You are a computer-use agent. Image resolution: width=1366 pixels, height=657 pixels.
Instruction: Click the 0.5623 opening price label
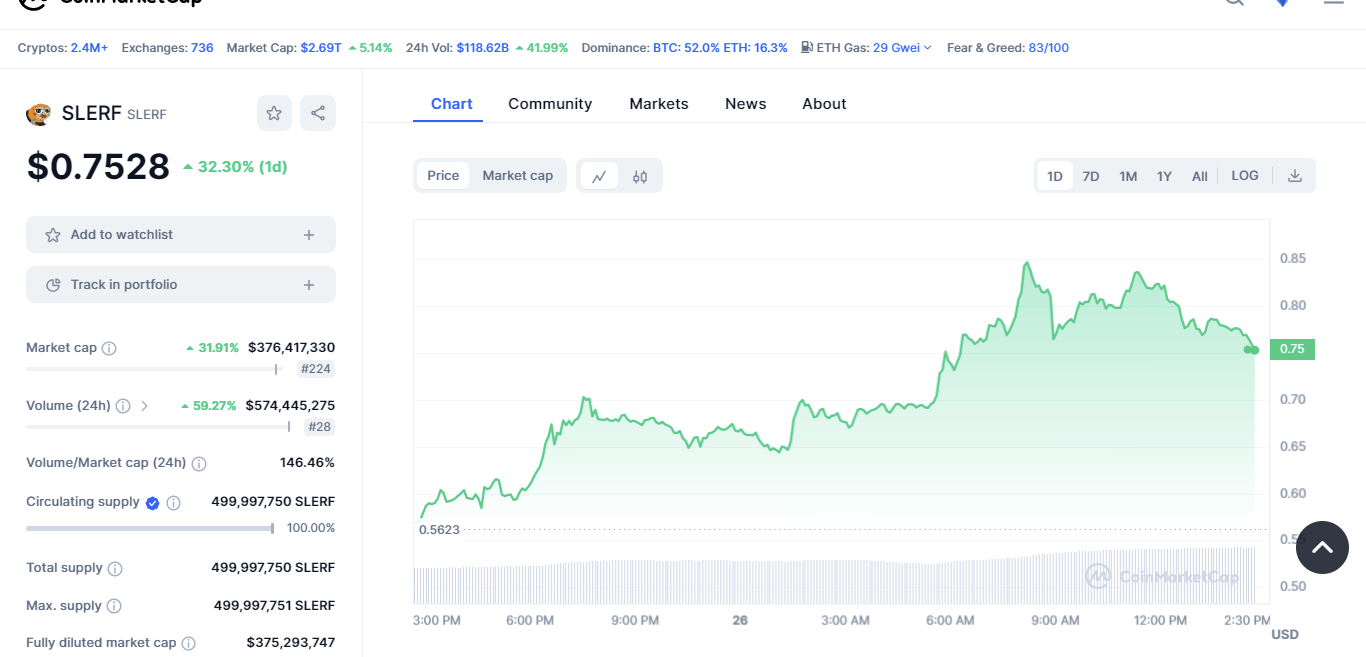tap(439, 530)
